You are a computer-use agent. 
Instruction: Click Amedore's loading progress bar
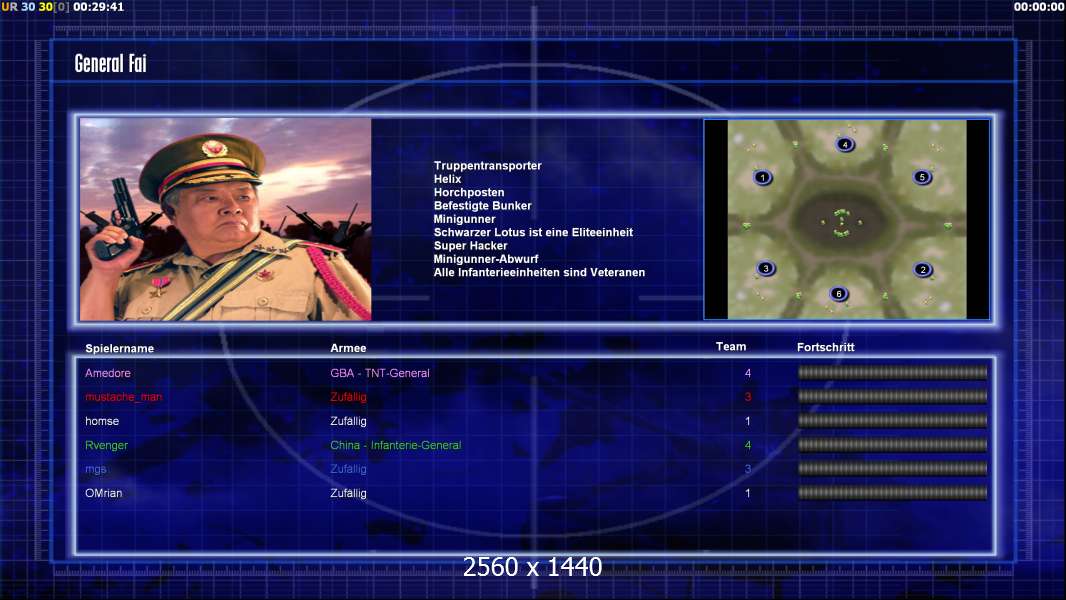click(x=892, y=372)
